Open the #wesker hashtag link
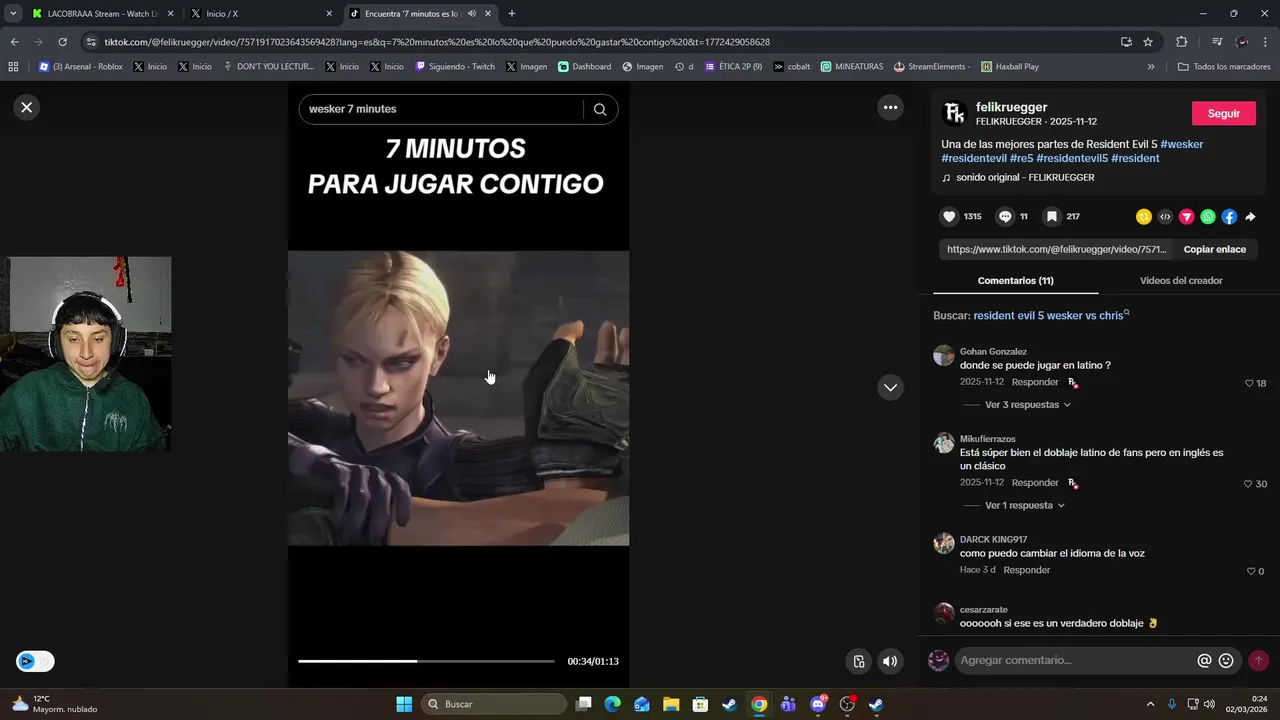Image resolution: width=1280 pixels, height=720 pixels. 1182,144
